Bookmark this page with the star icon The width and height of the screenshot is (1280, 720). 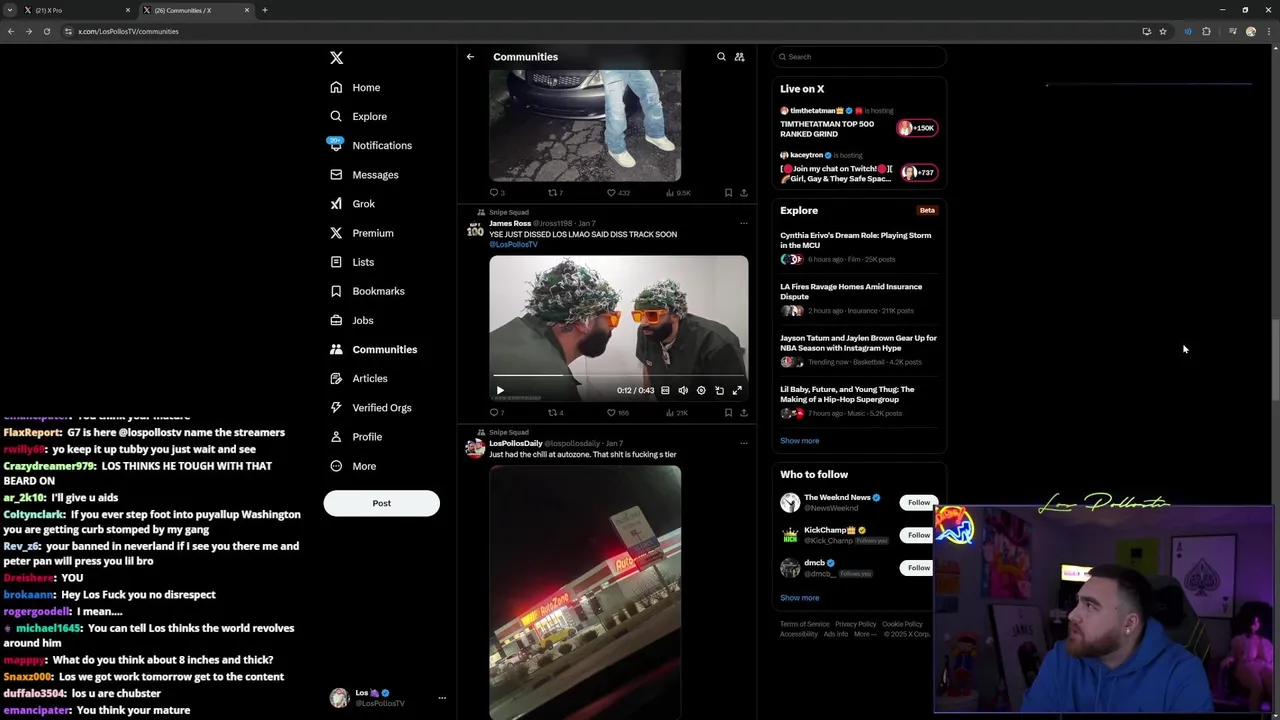[1163, 32]
